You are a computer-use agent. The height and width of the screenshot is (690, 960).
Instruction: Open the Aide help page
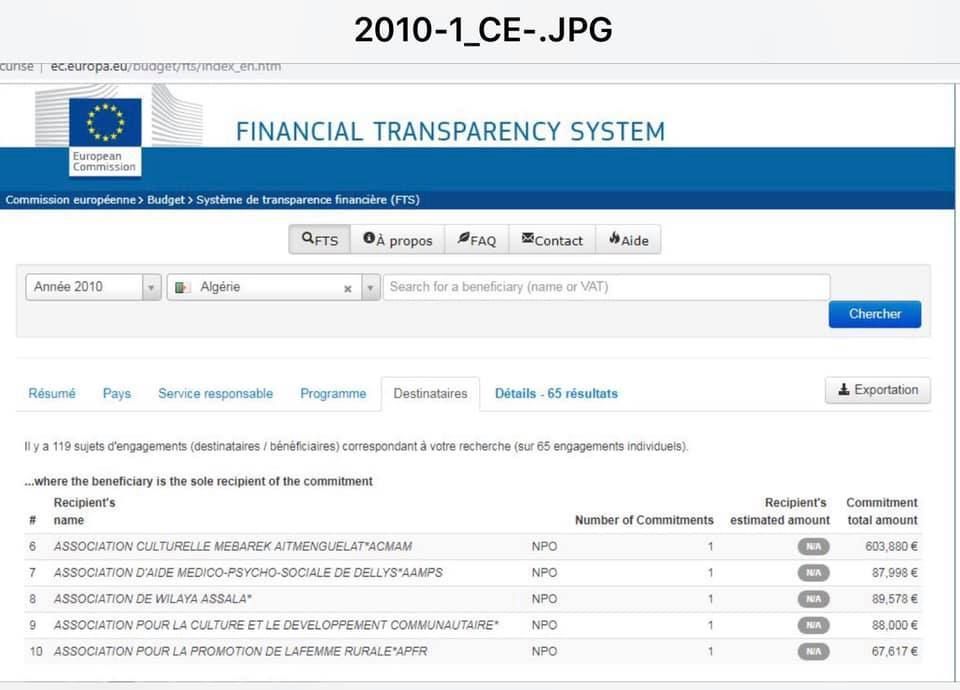point(628,240)
